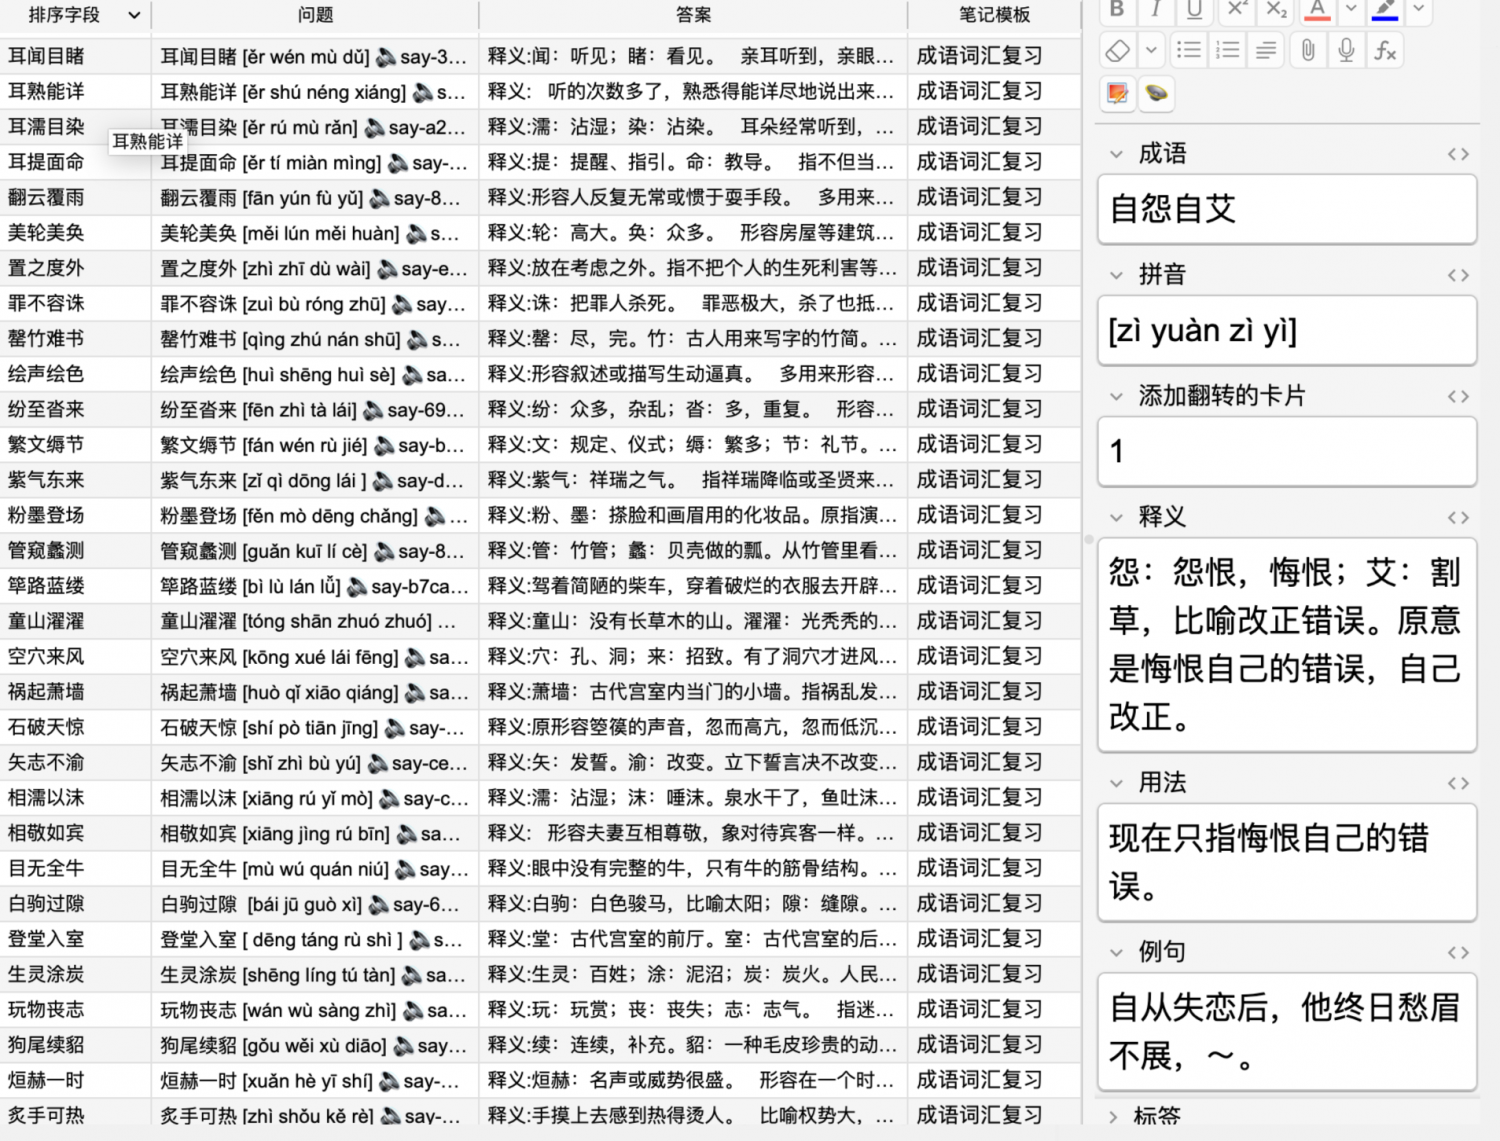Select the 石破天惊 row

(x=540, y=727)
